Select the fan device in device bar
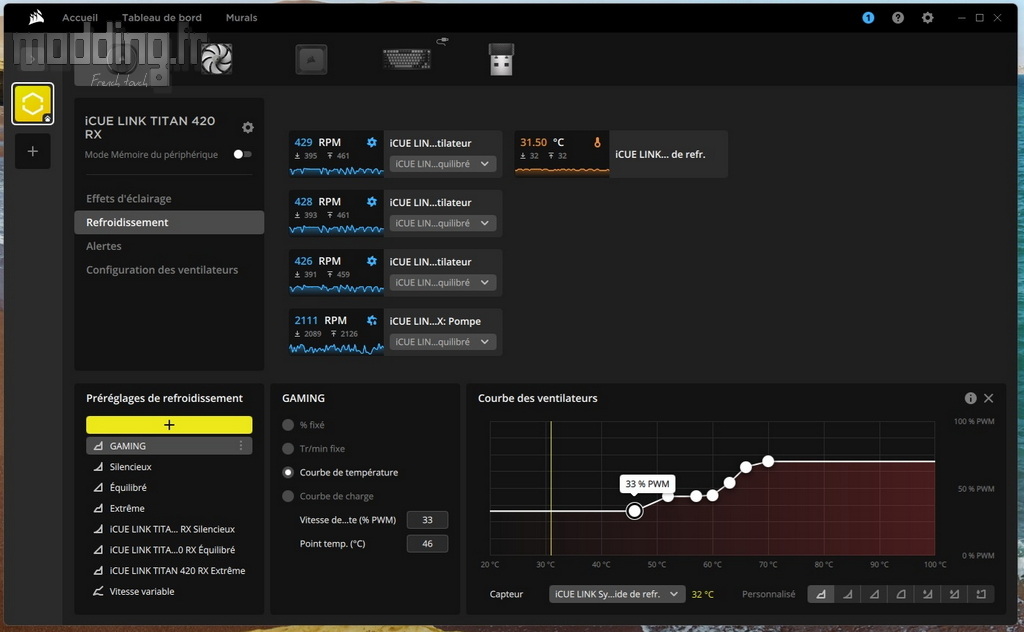Screen dimensions: 1024x632 click(x=216, y=59)
